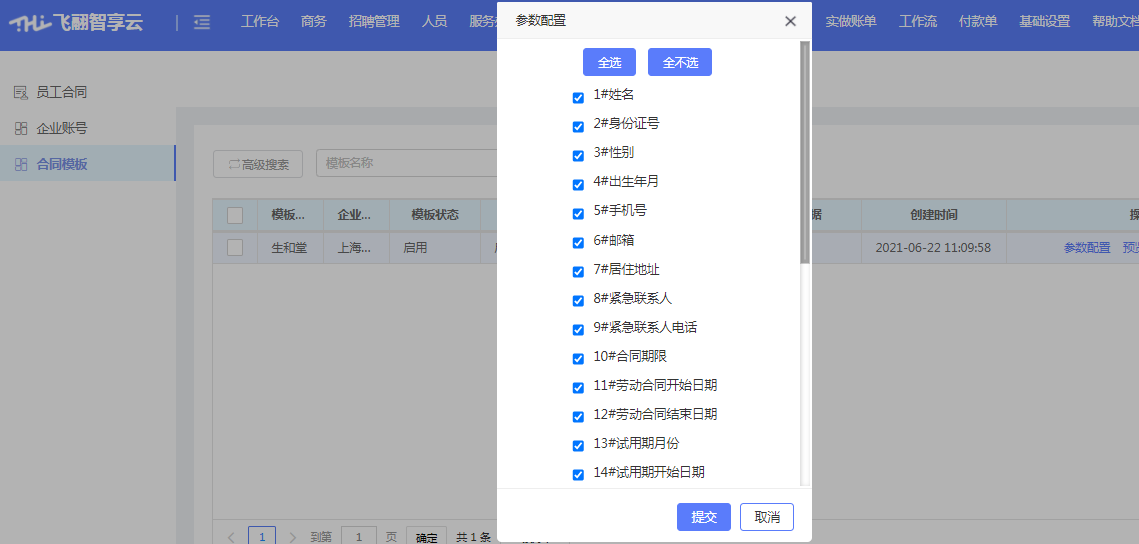
Task: Open 工作流 menu
Action: click(917, 22)
